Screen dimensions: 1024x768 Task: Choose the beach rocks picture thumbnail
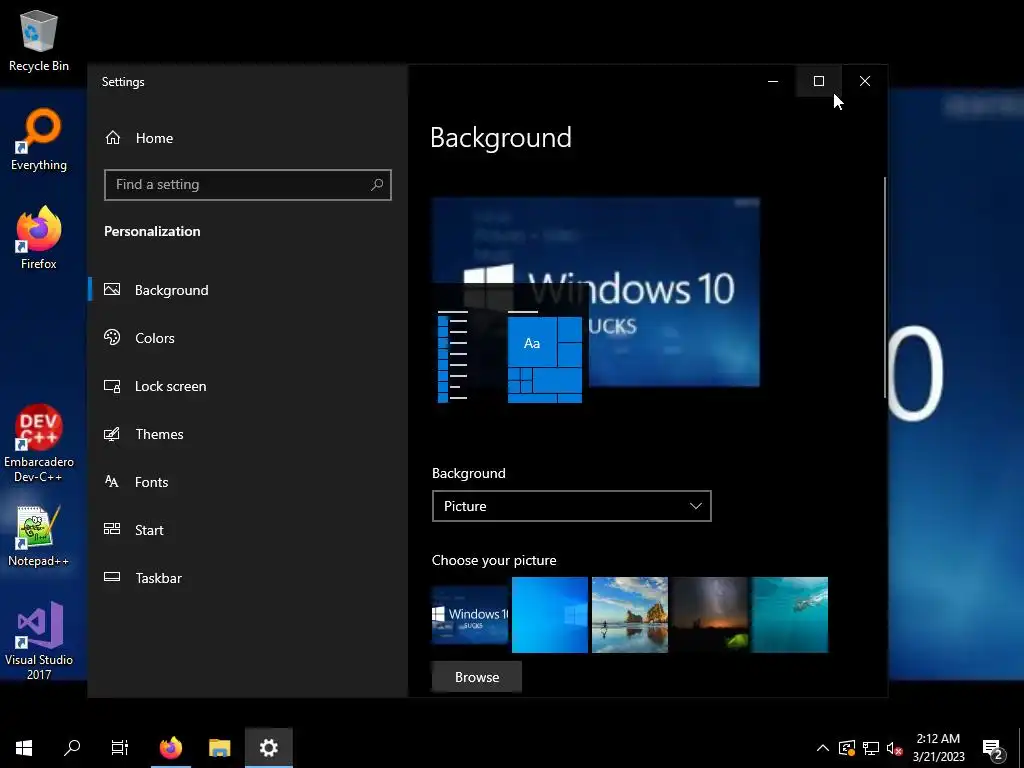point(630,615)
